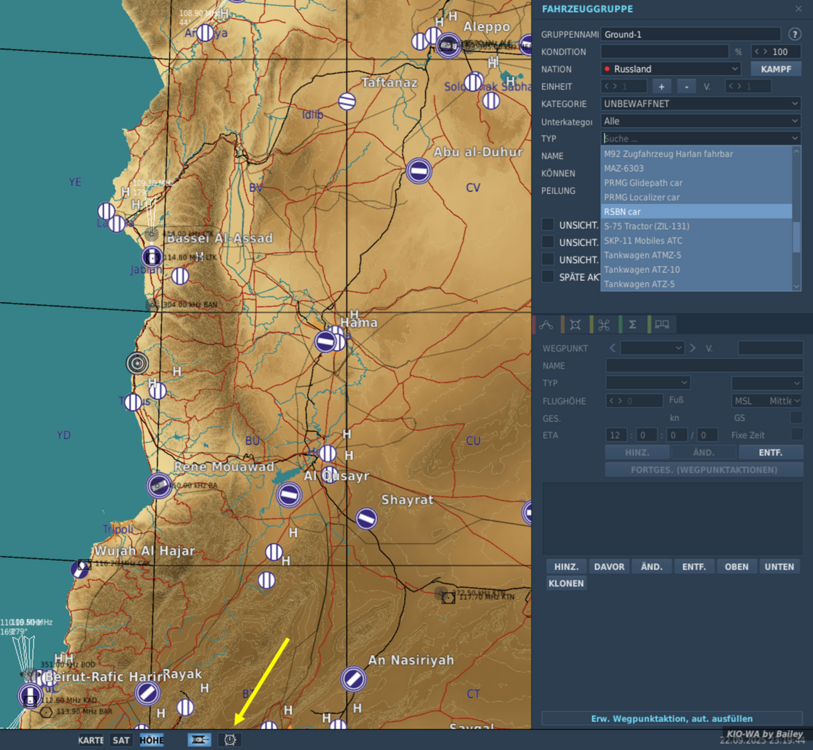Click the Shayrat airfield map icon
Image resolution: width=813 pixels, height=750 pixels.
367,518
